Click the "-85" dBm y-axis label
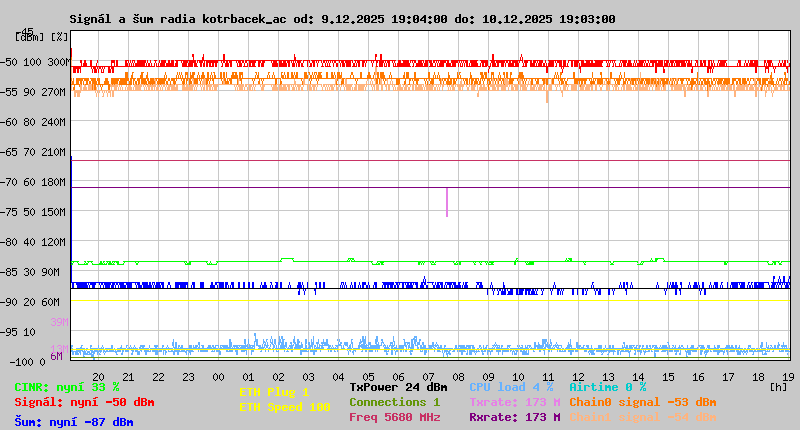 tap(9, 272)
